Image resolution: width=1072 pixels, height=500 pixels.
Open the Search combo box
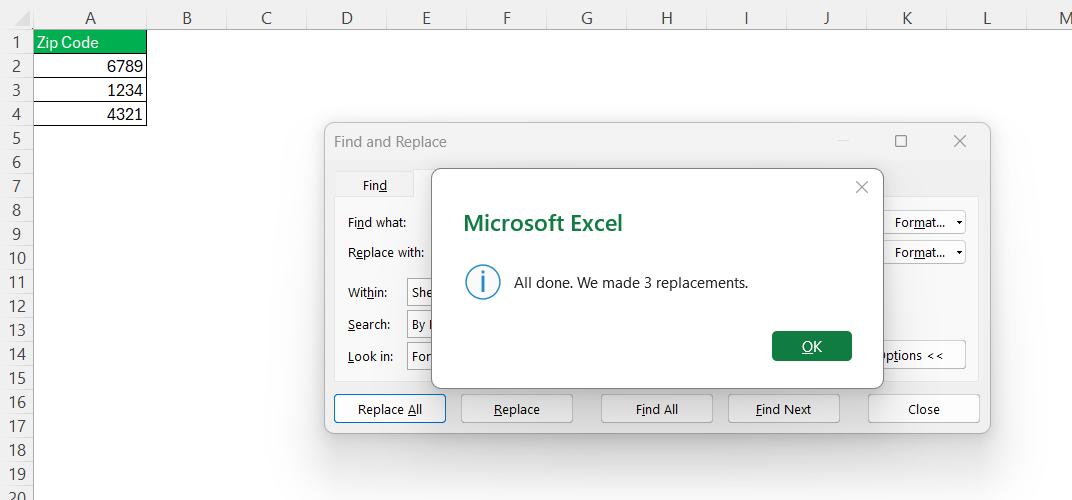pos(420,324)
